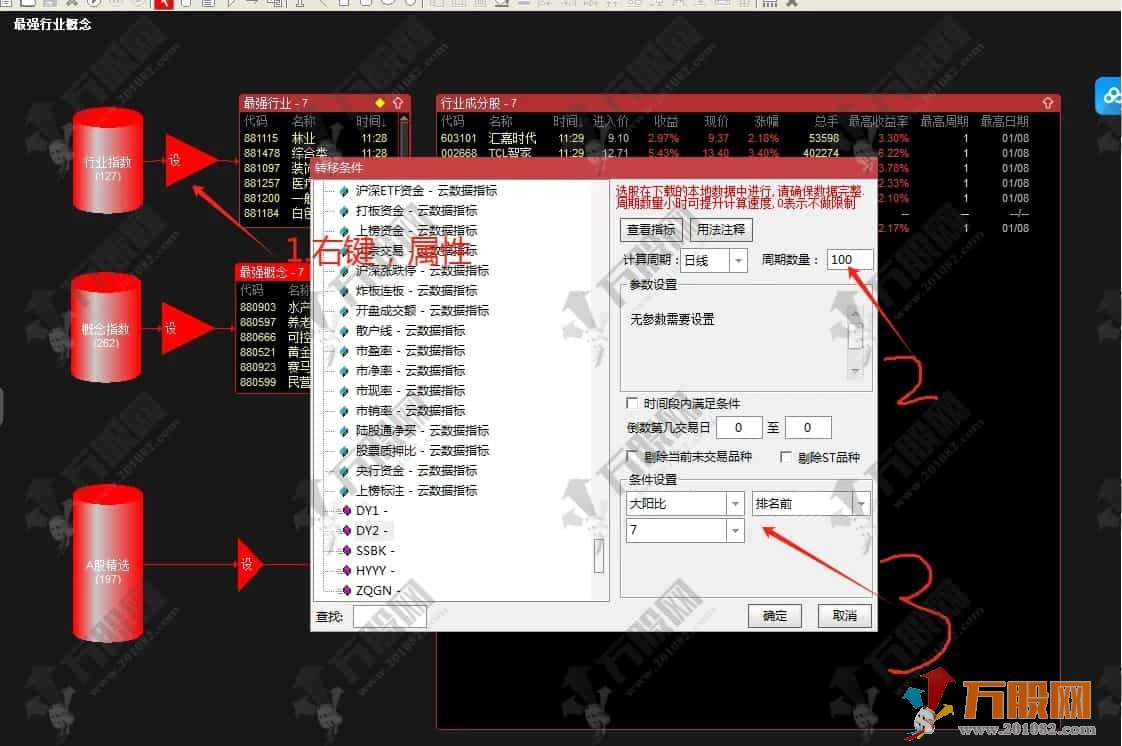Click the 设 triangle next to 概念指数
1122x746 pixels.
click(x=186, y=328)
